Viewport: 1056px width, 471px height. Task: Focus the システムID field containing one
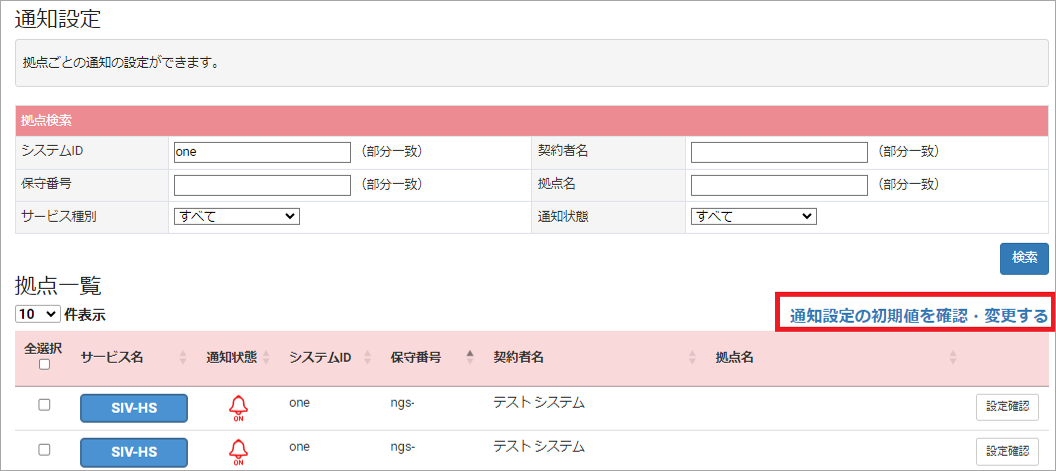tap(262, 152)
